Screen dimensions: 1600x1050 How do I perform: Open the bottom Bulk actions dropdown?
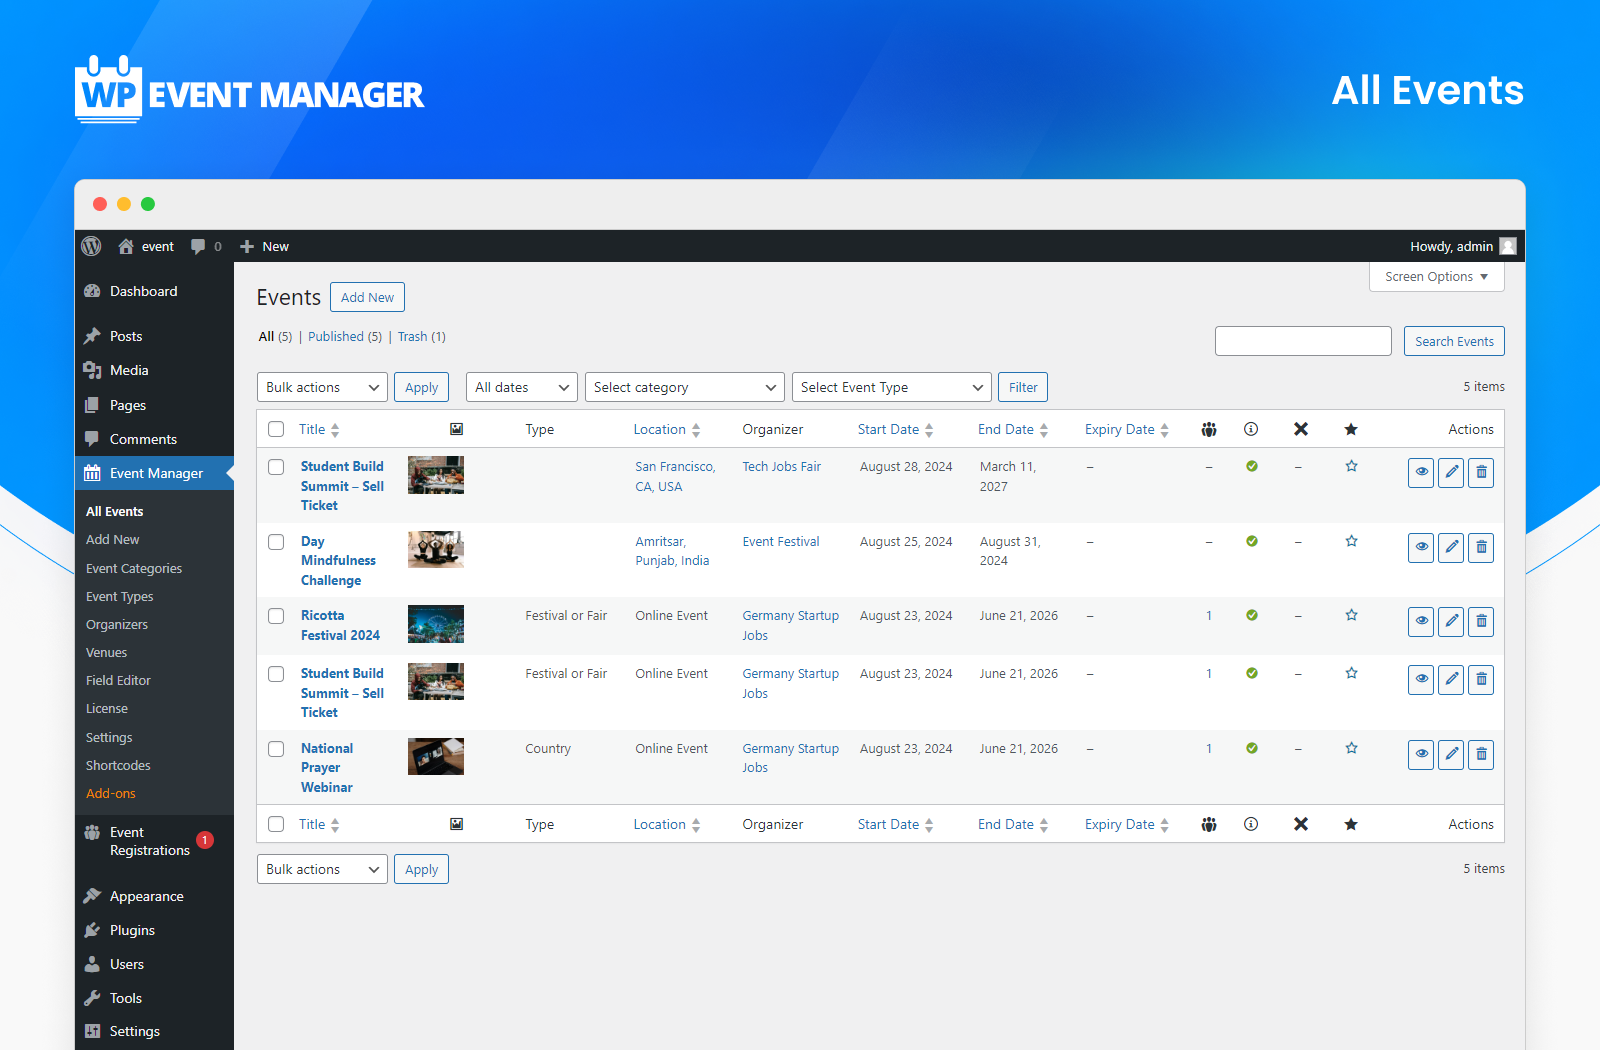[x=322, y=869]
